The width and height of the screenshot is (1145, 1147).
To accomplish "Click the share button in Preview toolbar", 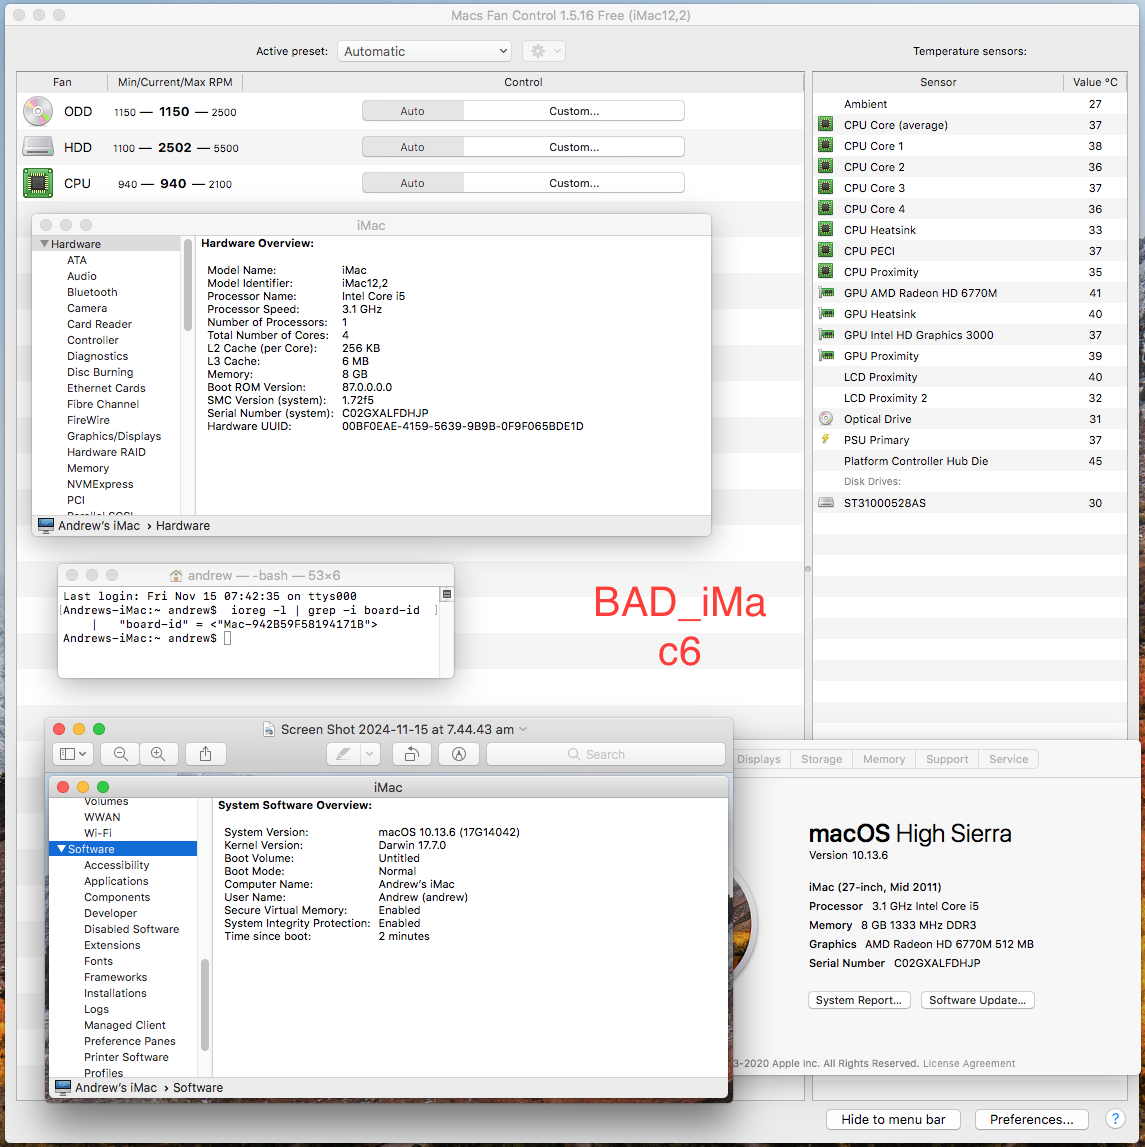I will point(206,754).
